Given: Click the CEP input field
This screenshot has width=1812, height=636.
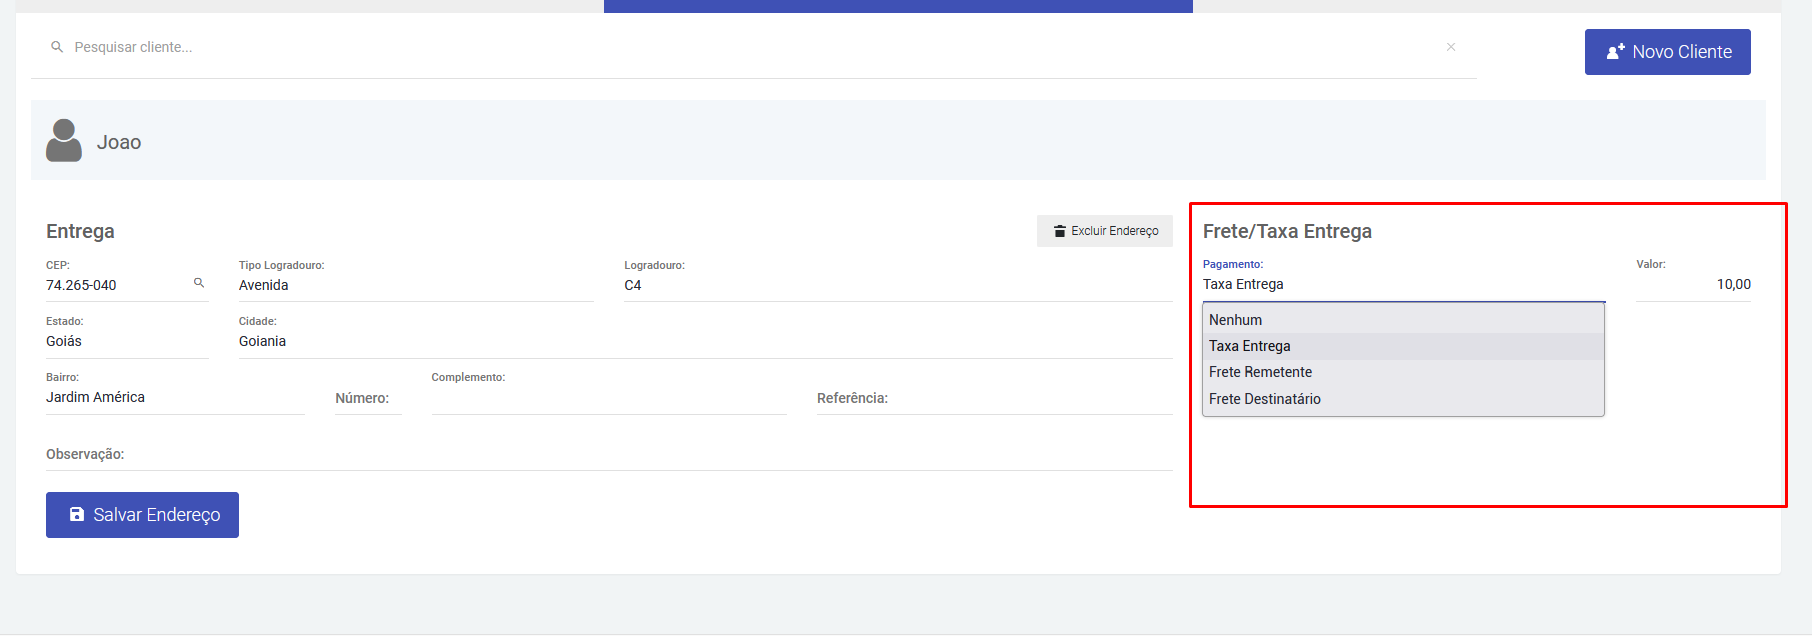Looking at the screenshot, I should pos(115,286).
